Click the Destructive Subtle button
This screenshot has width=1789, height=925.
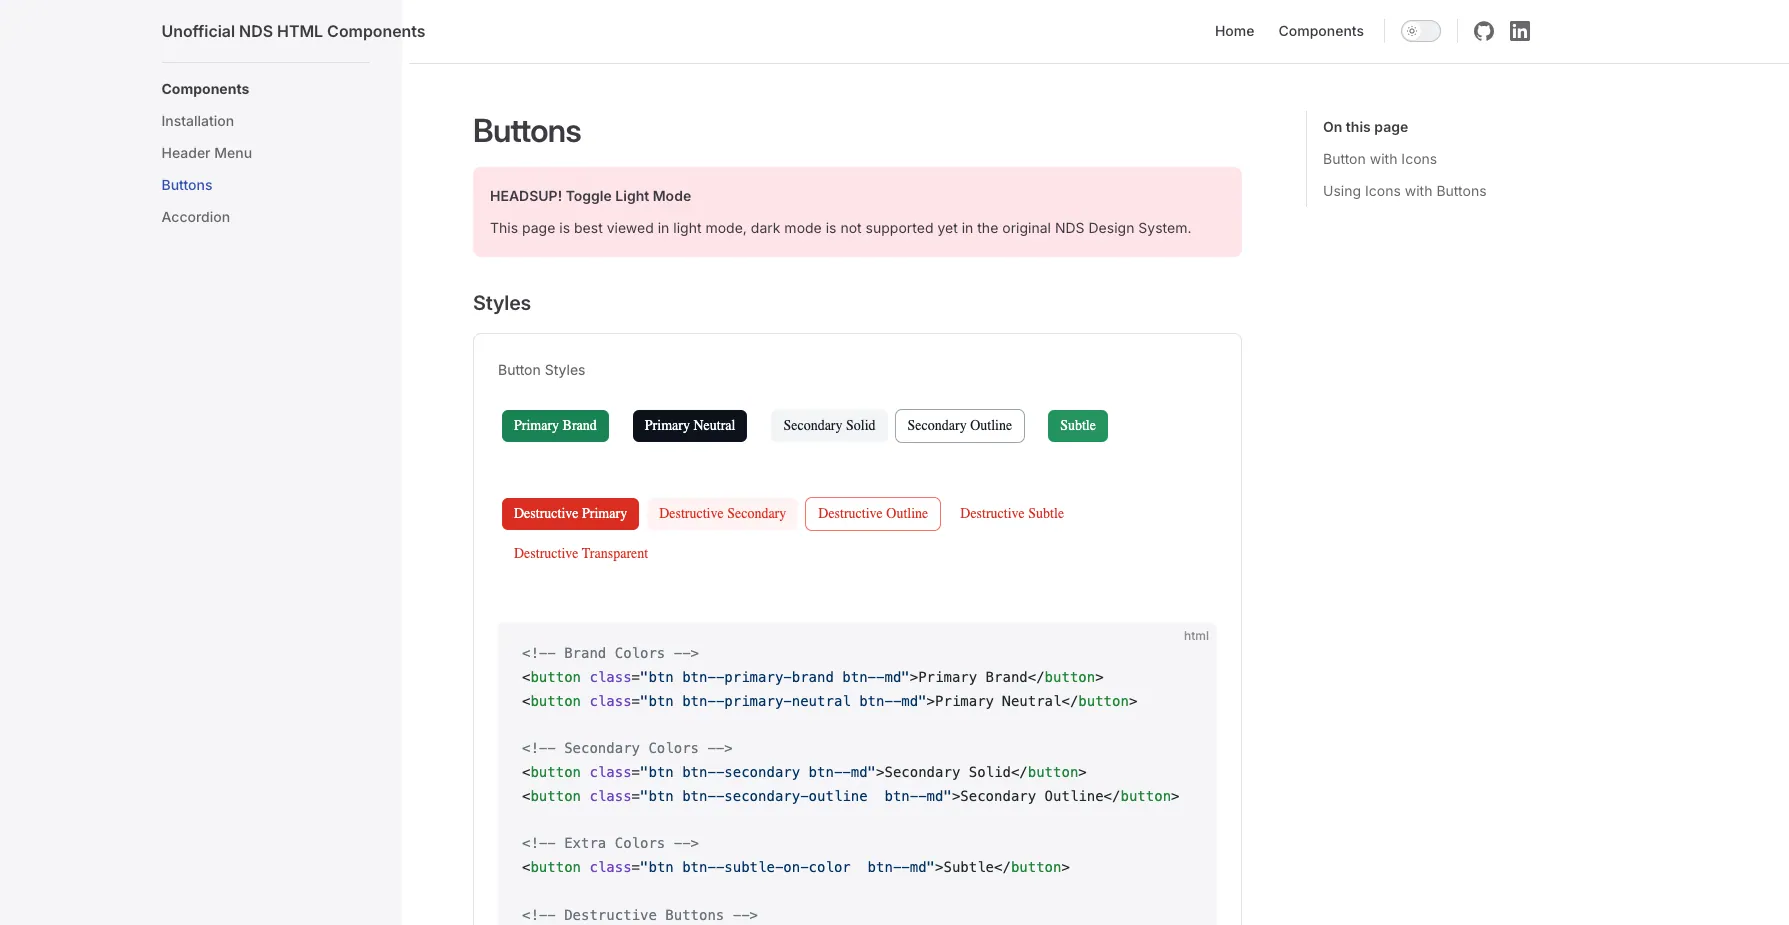[x=1012, y=514]
